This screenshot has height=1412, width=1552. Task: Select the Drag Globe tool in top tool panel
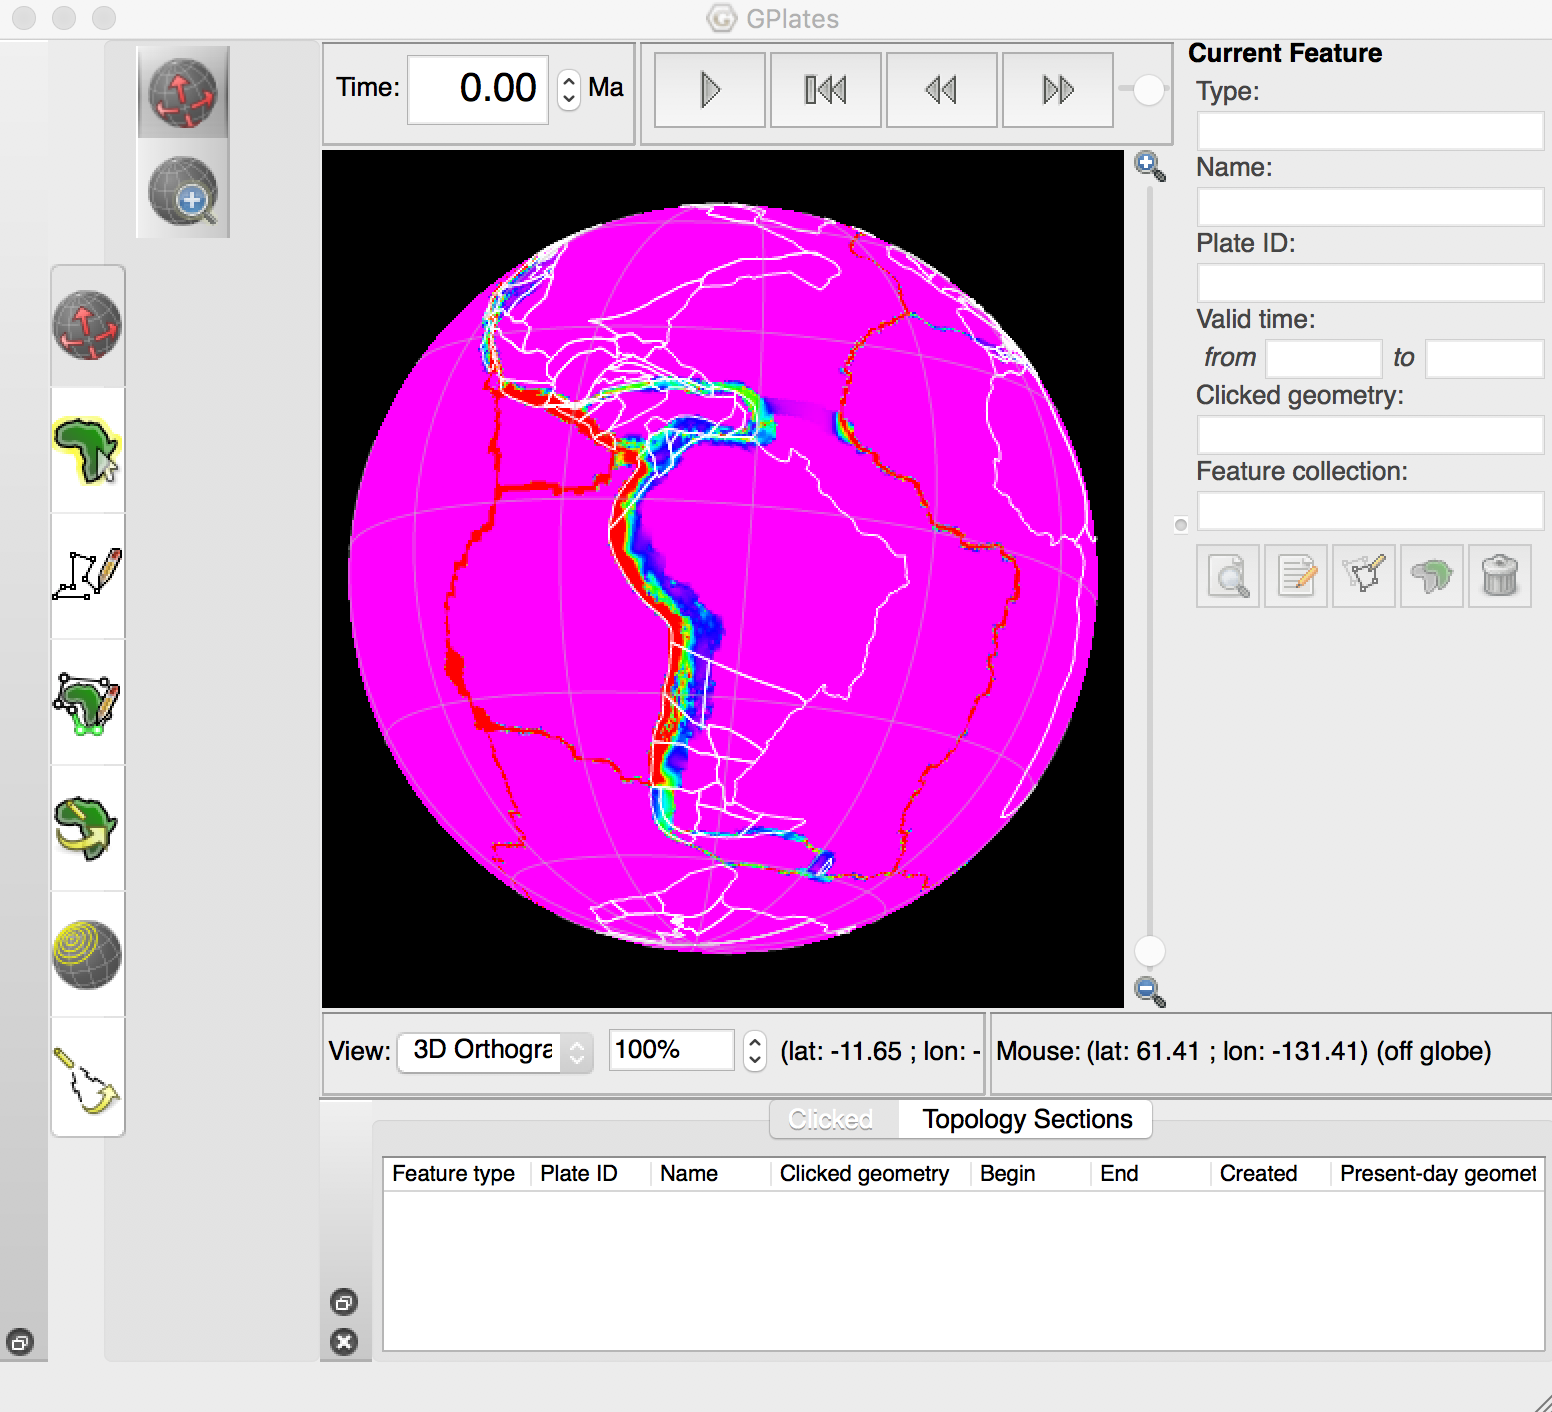coord(183,93)
